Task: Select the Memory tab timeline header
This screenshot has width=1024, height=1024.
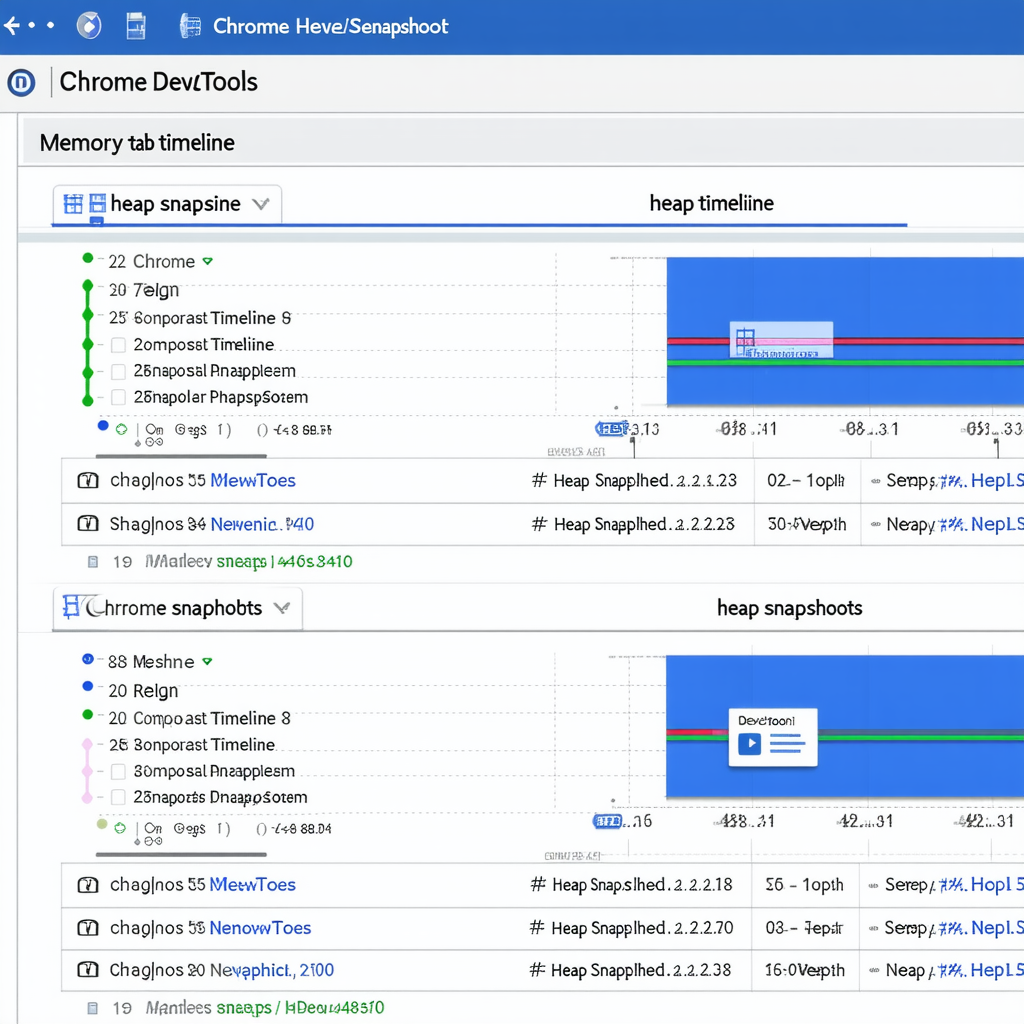Action: 136,142
